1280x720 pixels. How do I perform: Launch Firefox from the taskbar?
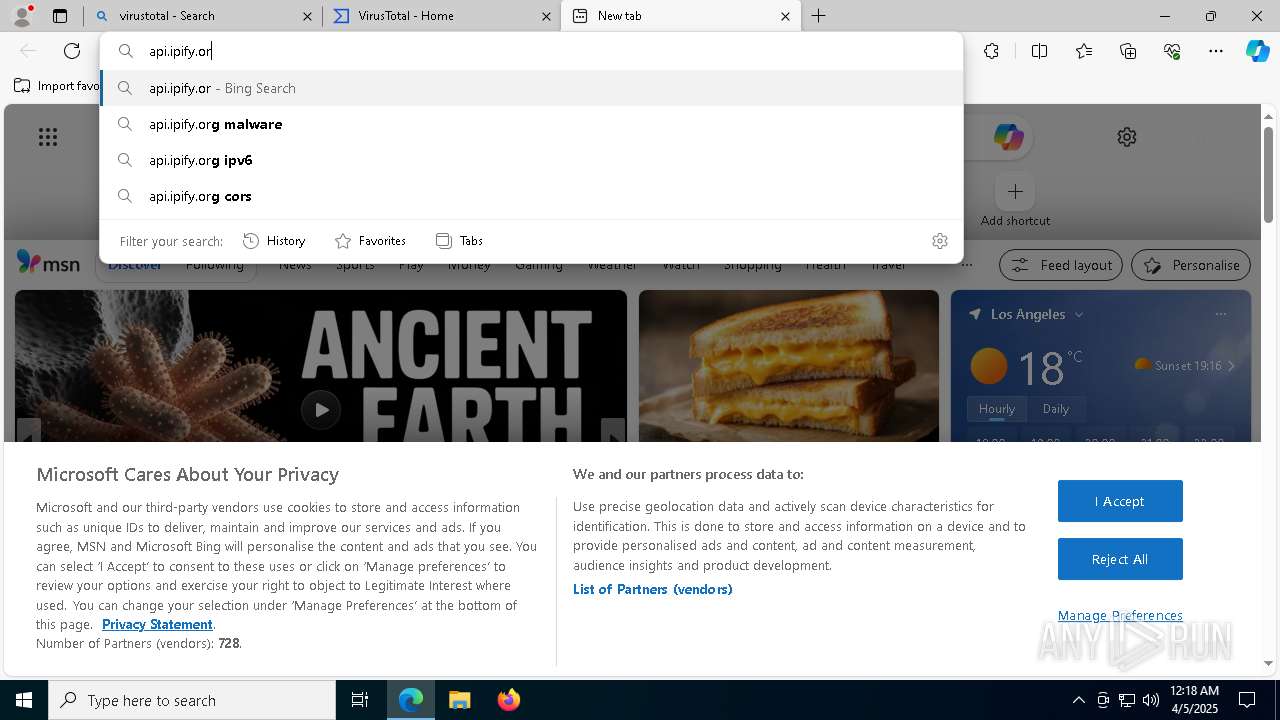pos(508,700)
